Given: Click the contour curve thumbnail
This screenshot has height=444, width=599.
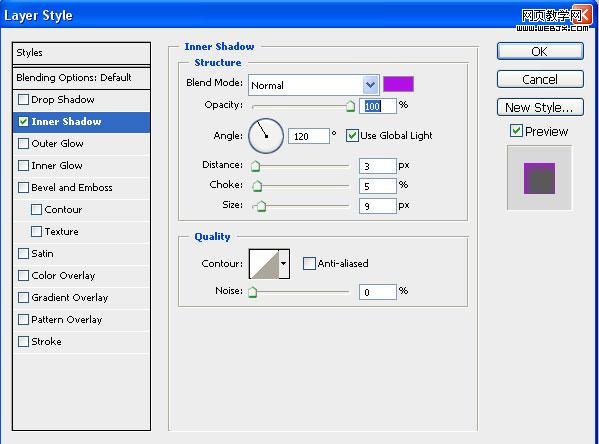Looking at the screenshot, I should point(264,264).
